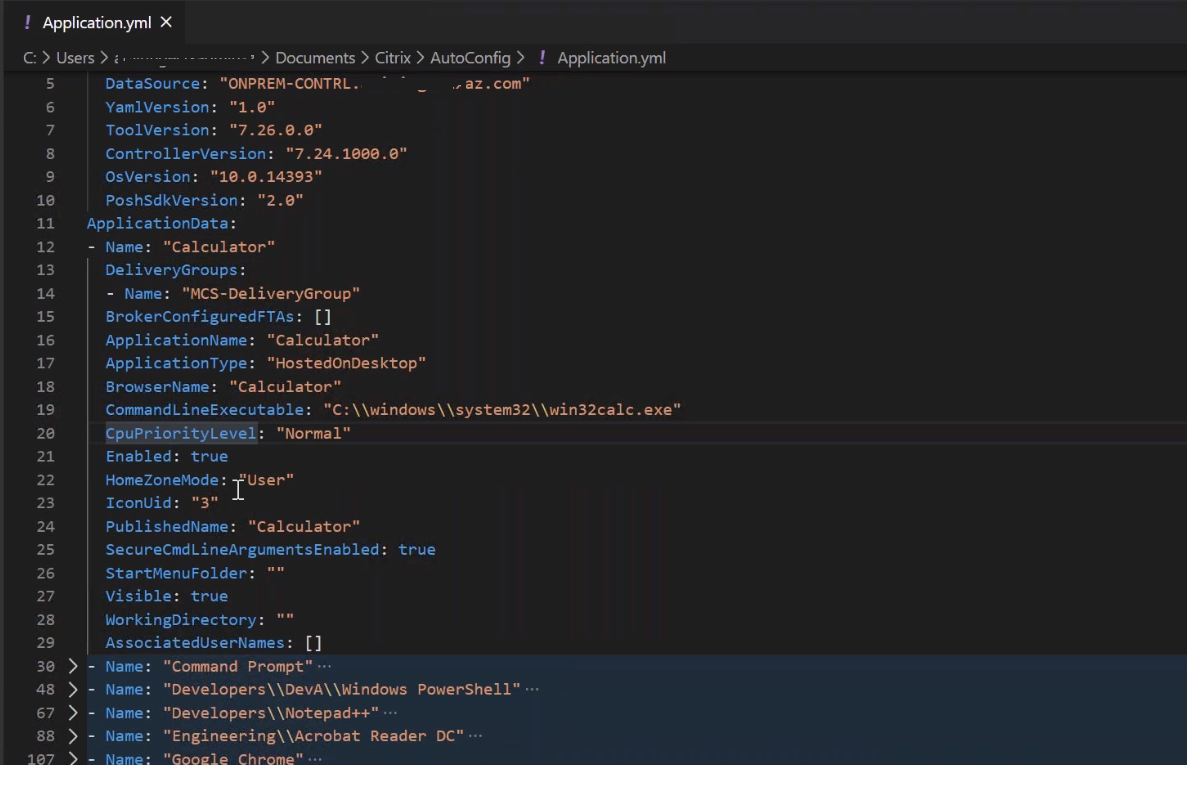Select the Application.yml editor tab
The image size is (1187, 796).
pyautogui.click(x=97, y=22)
